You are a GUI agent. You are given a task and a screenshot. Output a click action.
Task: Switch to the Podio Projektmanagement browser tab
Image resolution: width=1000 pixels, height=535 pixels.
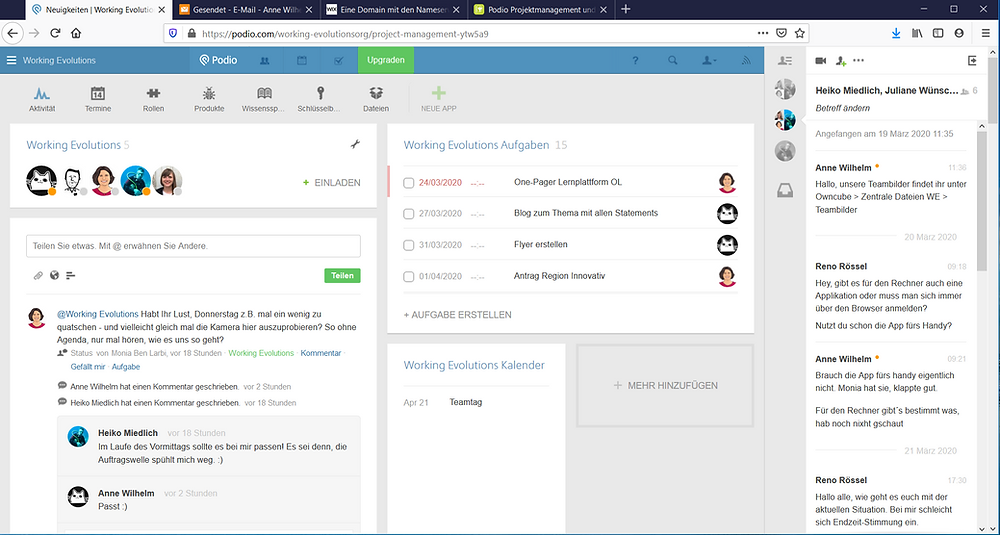542,9
